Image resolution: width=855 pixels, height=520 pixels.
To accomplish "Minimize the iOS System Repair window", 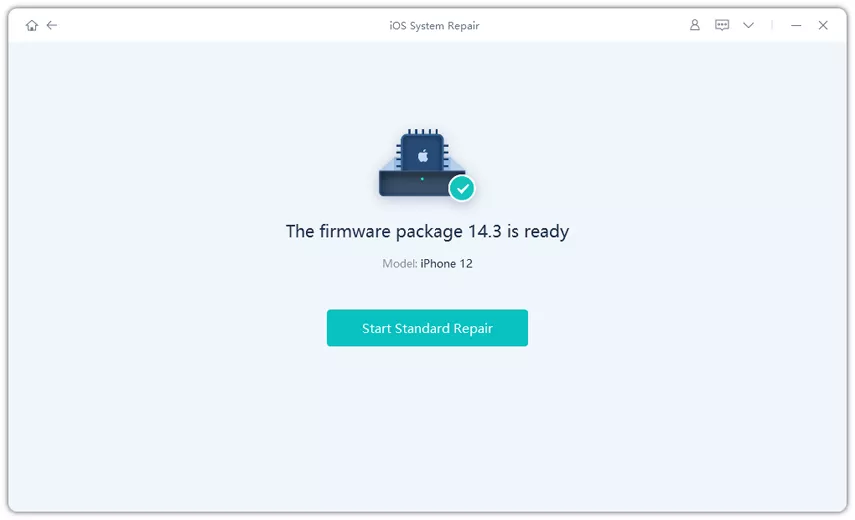I will [796, 25].
